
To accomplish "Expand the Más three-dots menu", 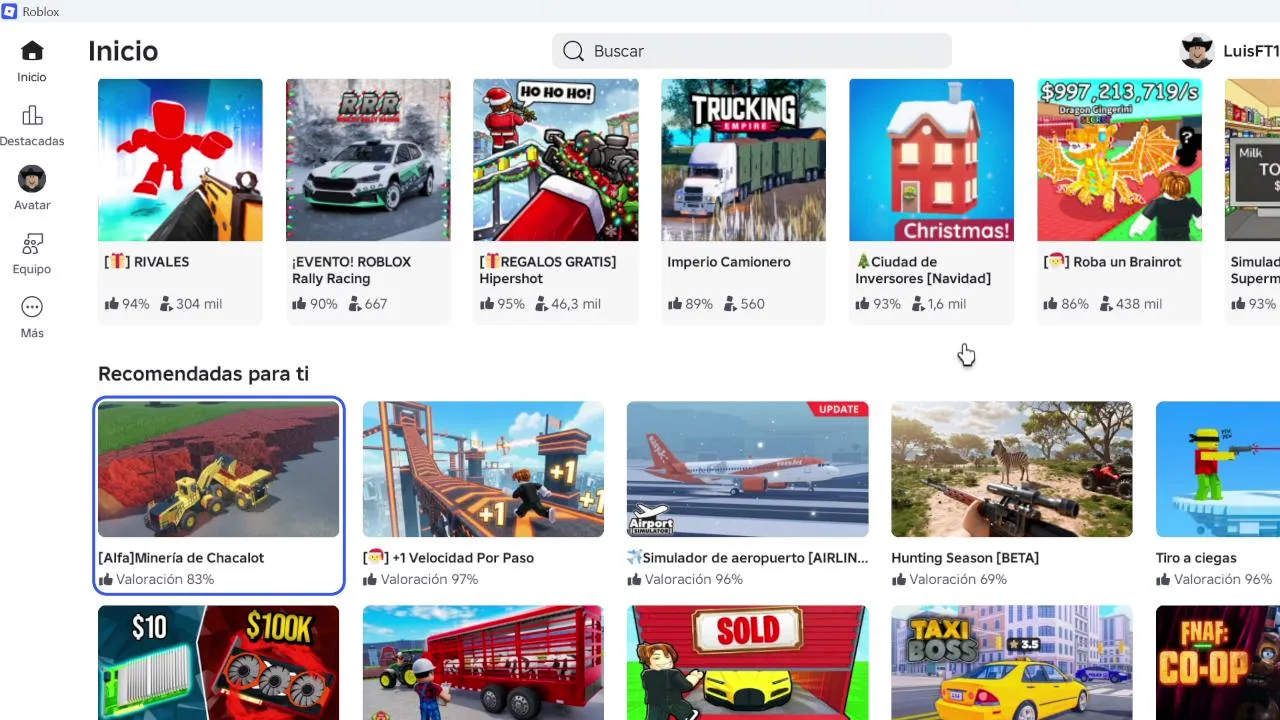I will click(x=32, y=307).
